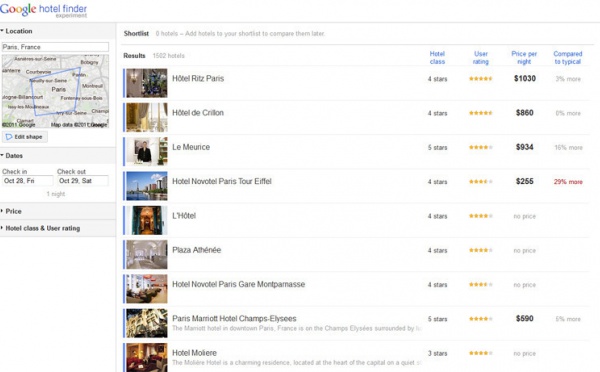
Task: Select Paris Marriott Hotel Champs-Elysees name
Action: [234, 318]
